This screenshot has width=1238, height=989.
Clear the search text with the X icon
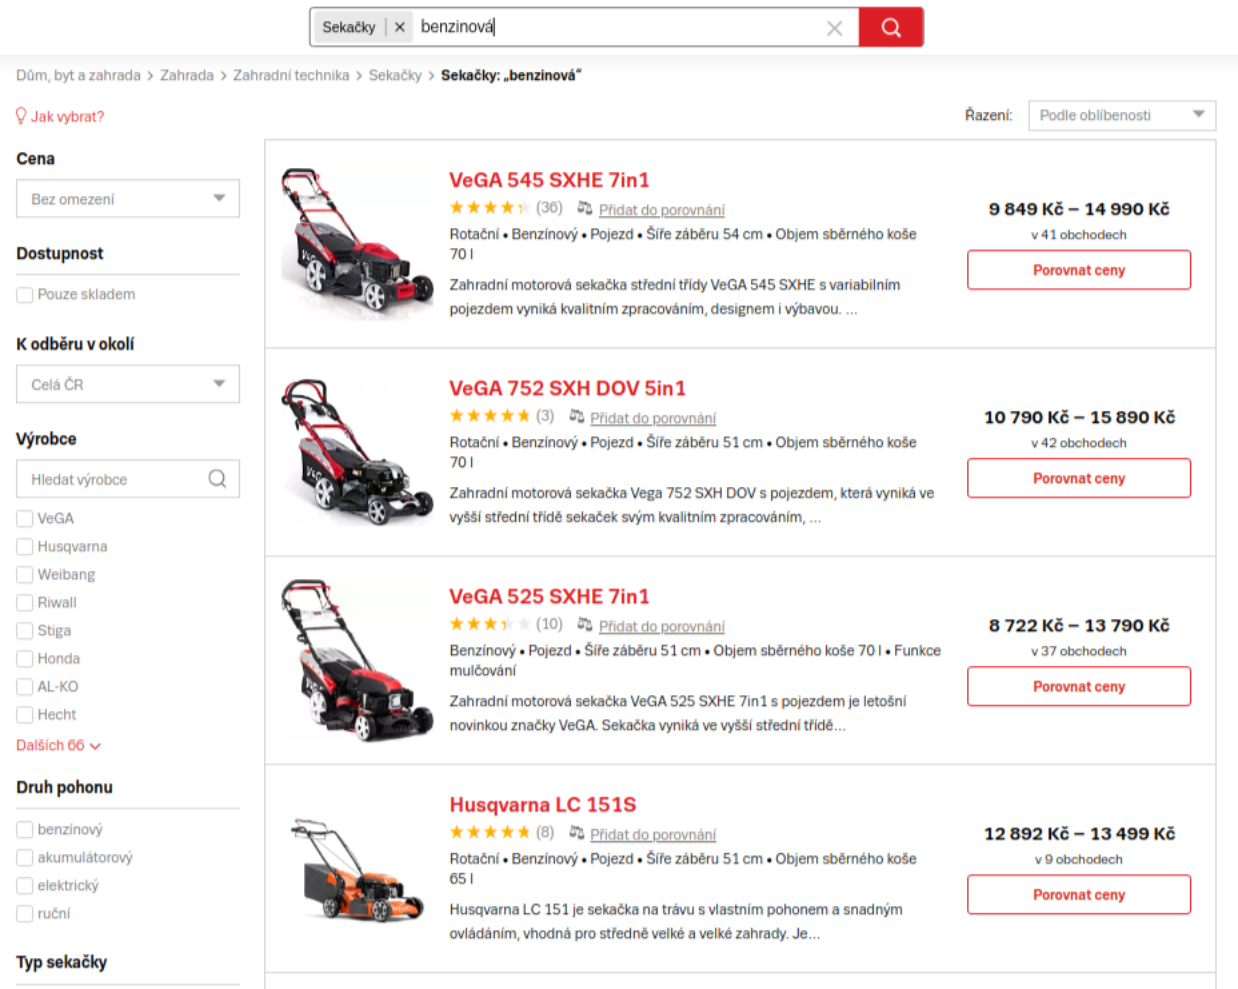(x=835, y=28)
